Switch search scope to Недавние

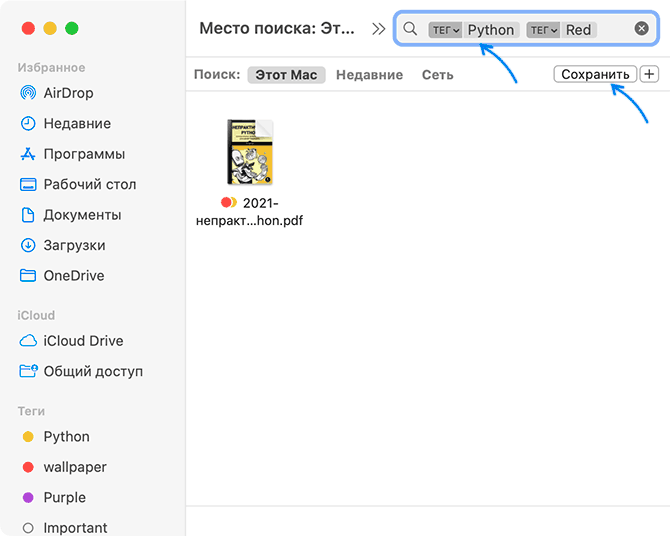[x=369, y=75]
